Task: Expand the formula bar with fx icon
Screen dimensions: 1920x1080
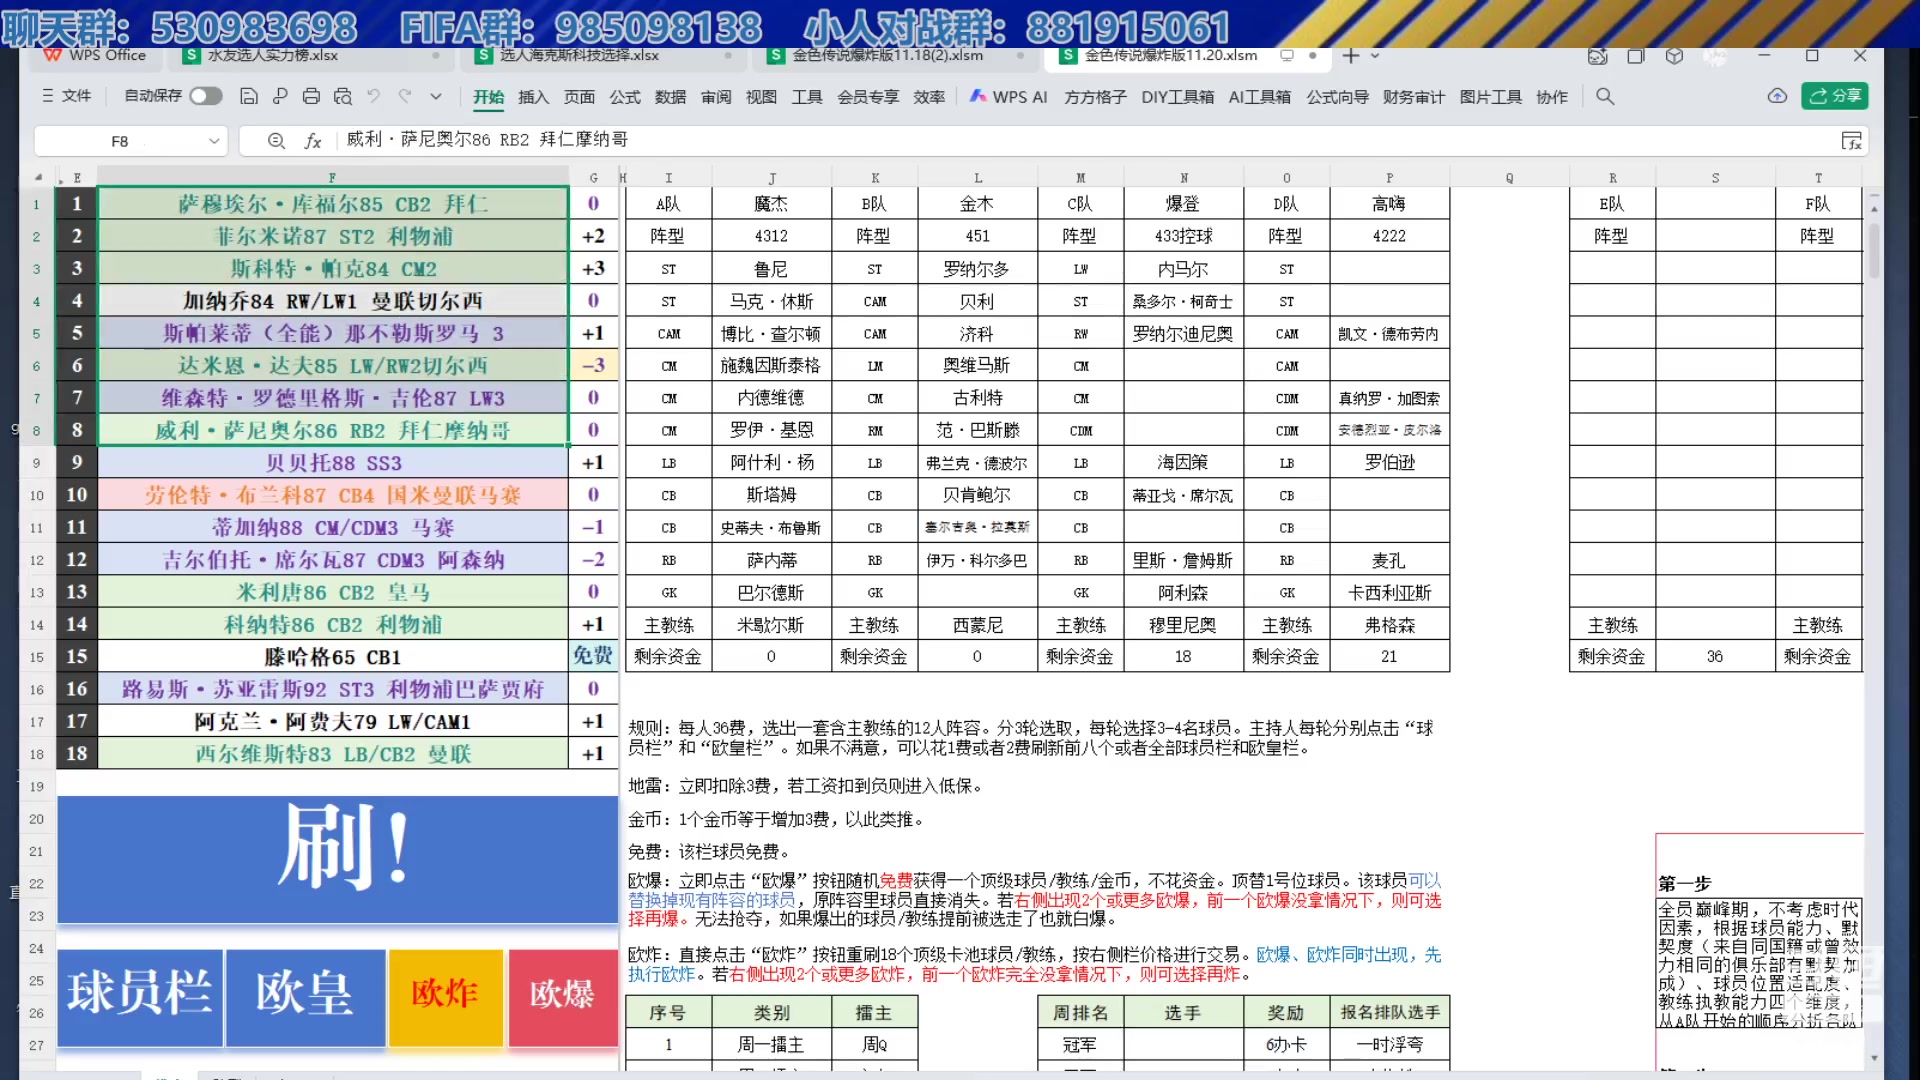Action: [x=1851, y=140]
